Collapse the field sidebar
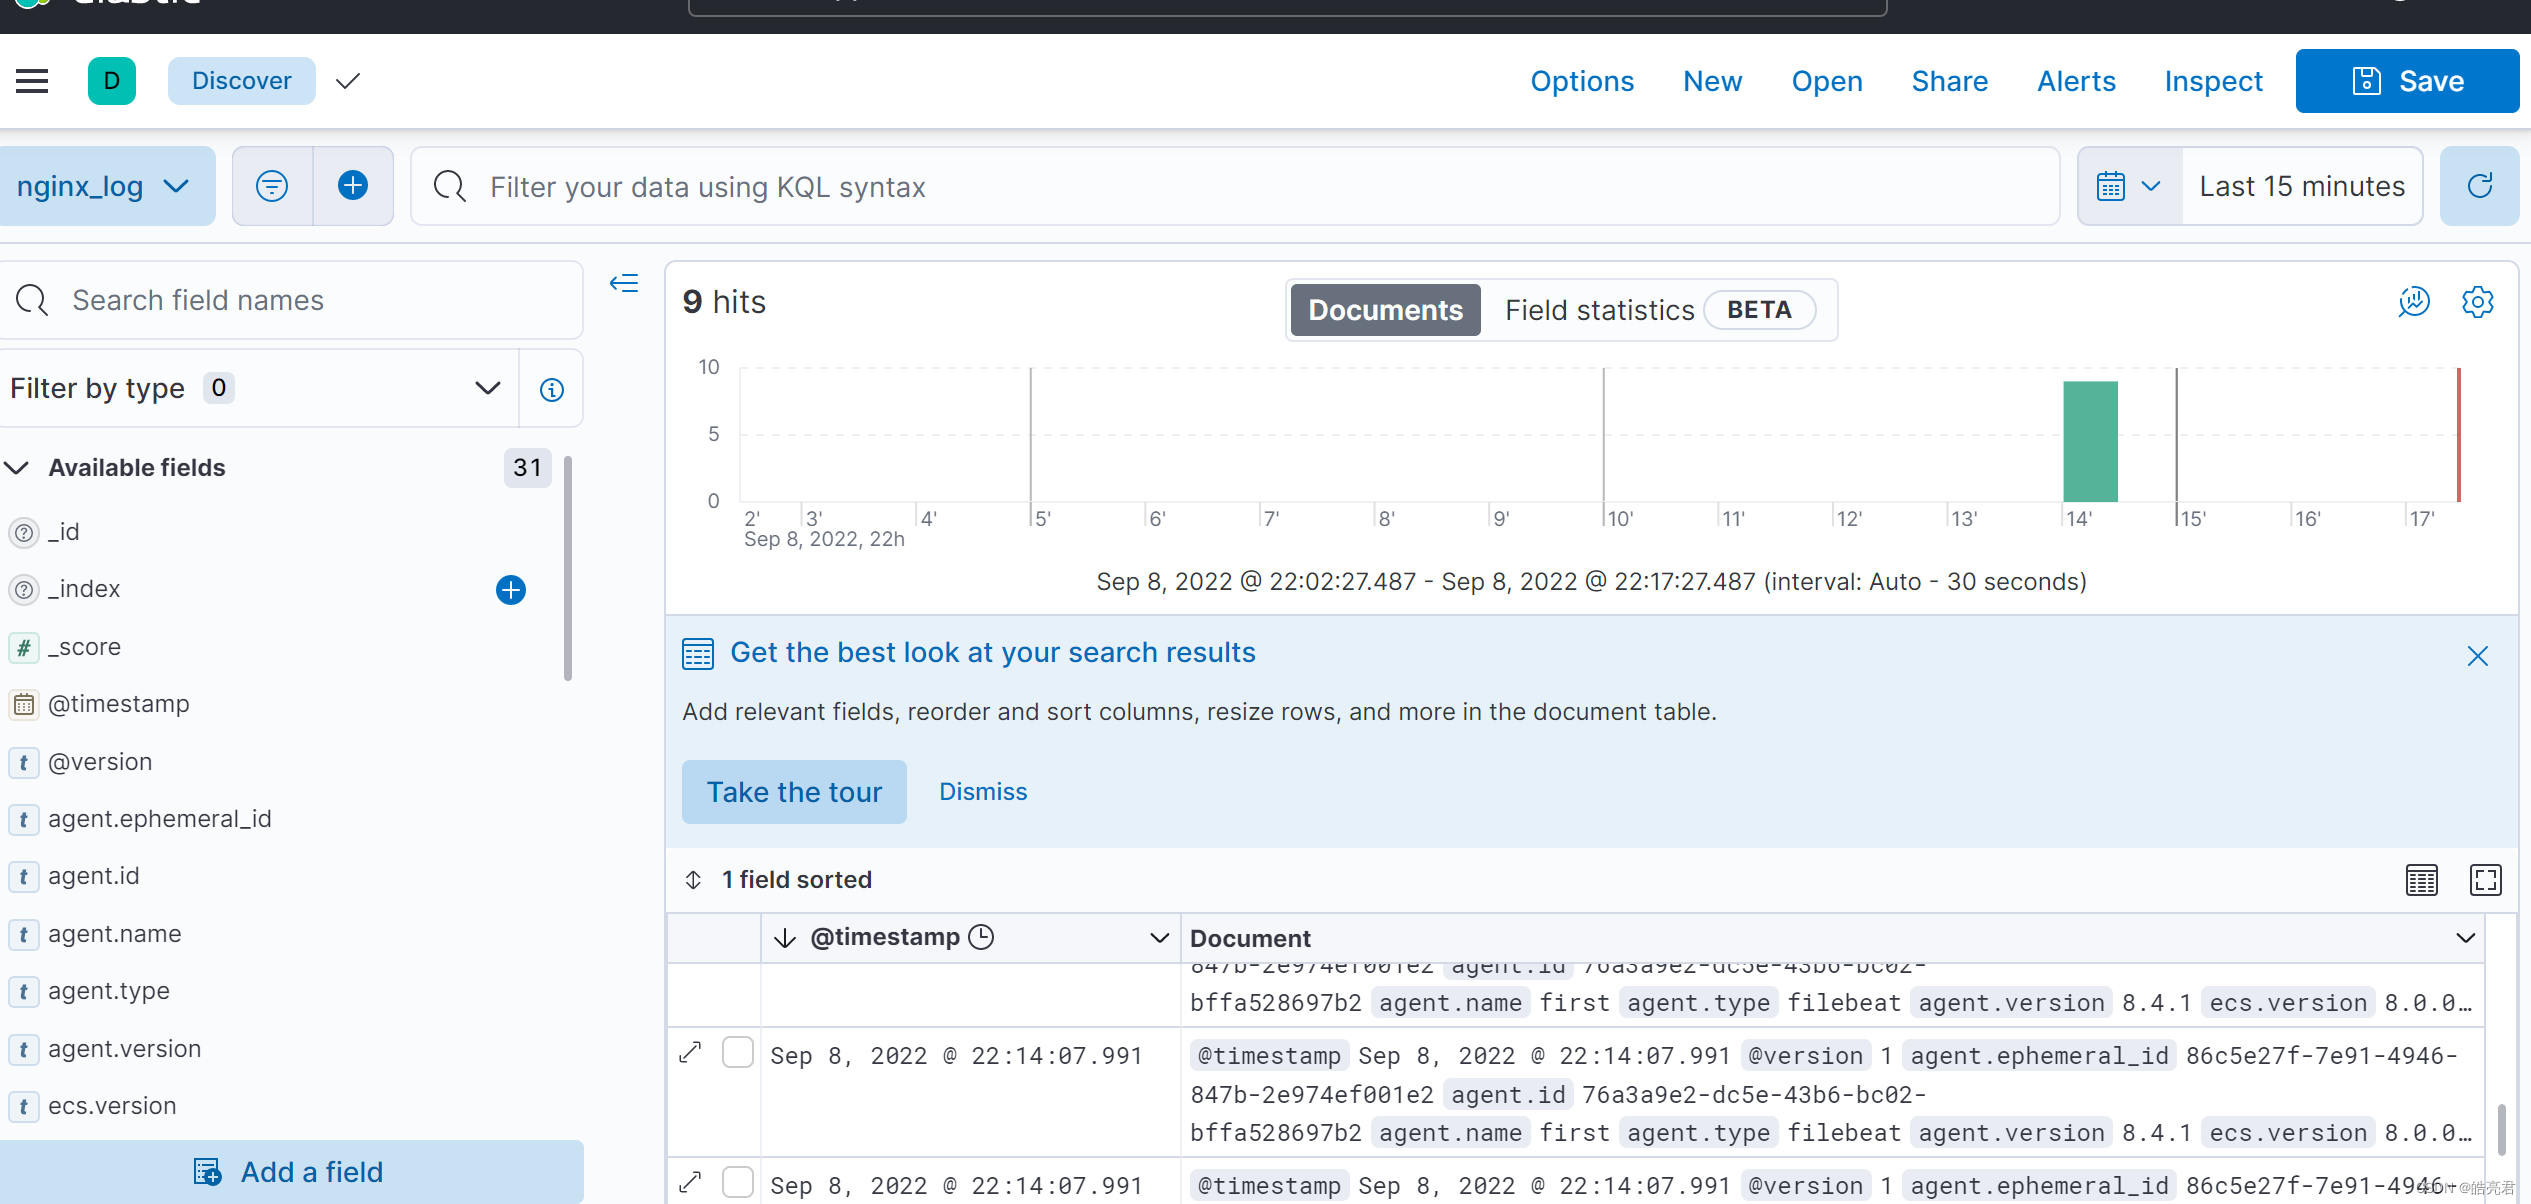Image resolution: width=2531 pixels, height=1204 pixels. tap(624, 284)
